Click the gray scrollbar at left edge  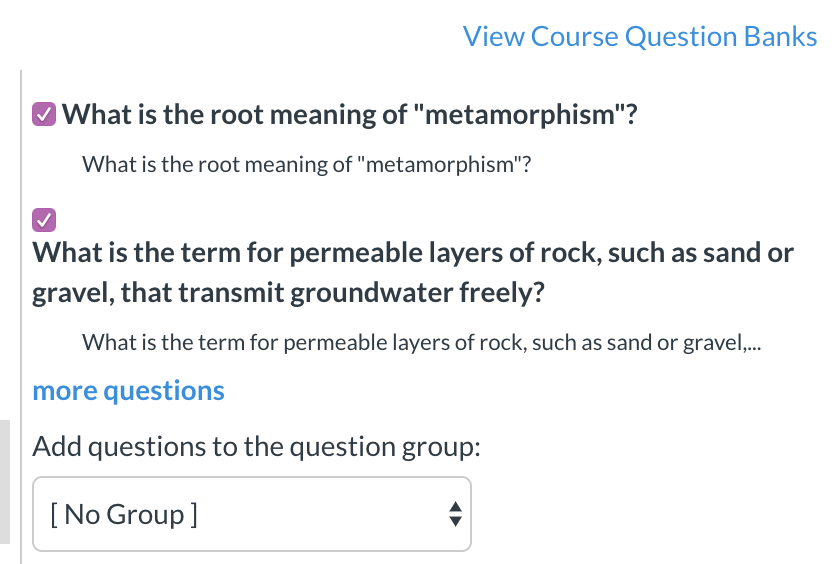tap(4, 482)
